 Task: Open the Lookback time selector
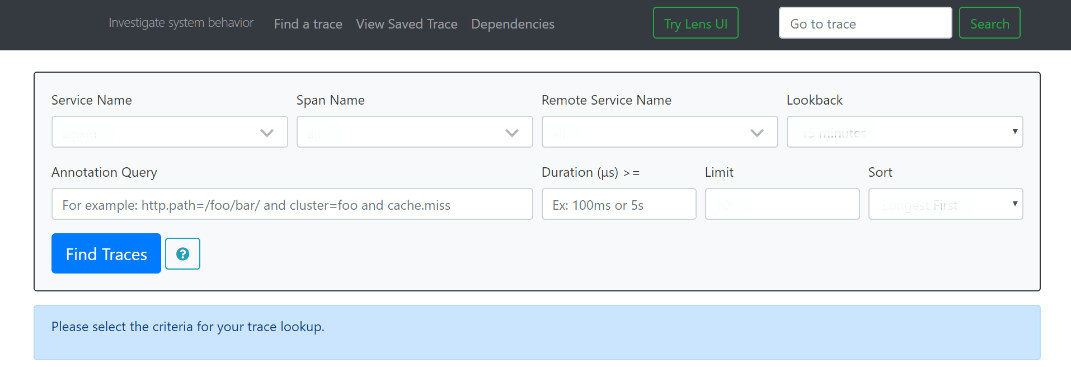(905, 132)
